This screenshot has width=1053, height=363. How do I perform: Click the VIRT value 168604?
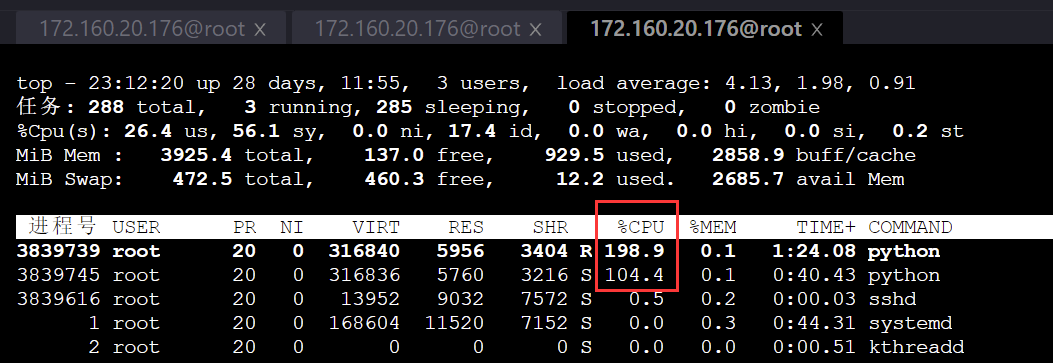coord(364,323)
